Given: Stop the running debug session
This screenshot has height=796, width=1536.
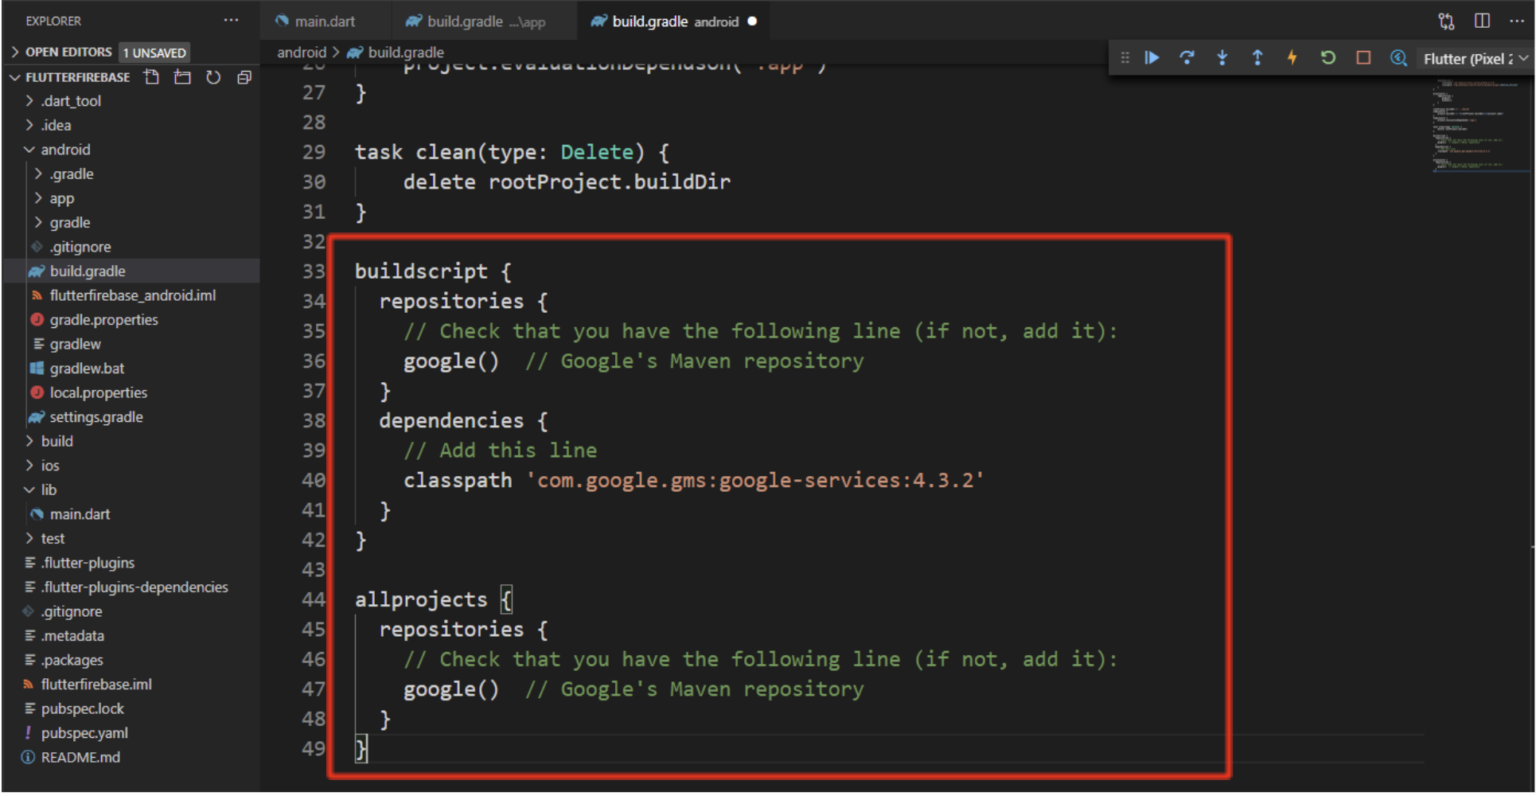Looking at the screenshot, I should (1362, 57).
